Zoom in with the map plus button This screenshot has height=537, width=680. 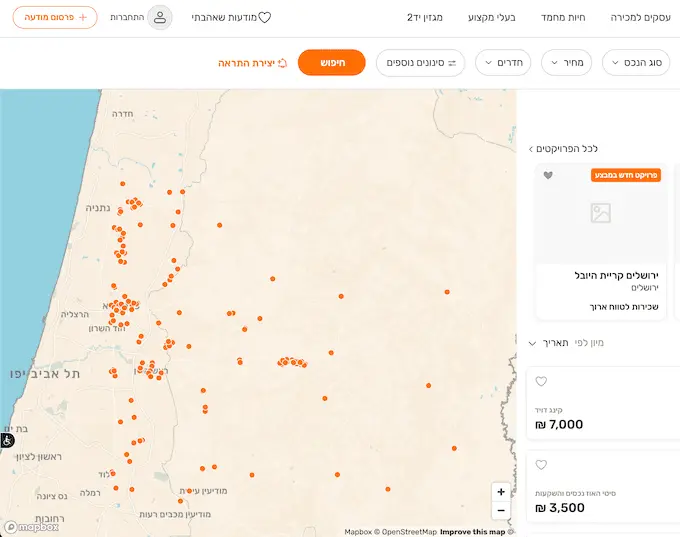(501, 492)
